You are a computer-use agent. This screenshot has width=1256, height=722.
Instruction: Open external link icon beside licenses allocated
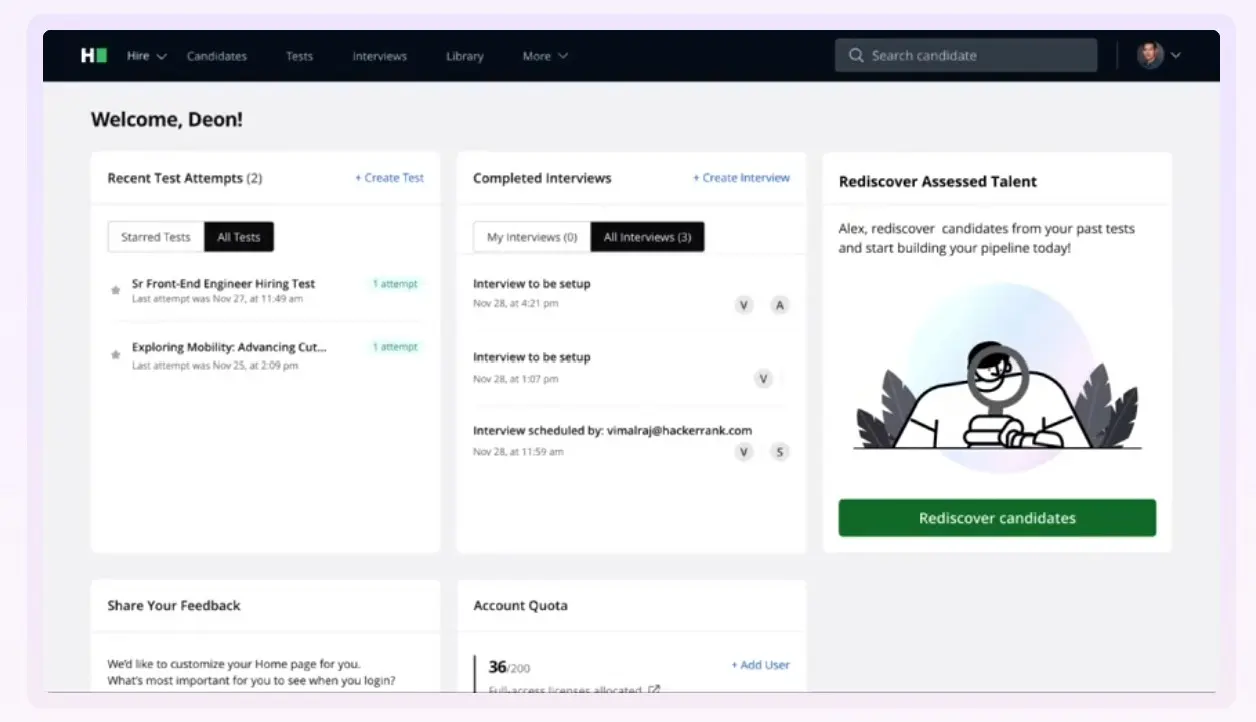click(x=654, y=689)
